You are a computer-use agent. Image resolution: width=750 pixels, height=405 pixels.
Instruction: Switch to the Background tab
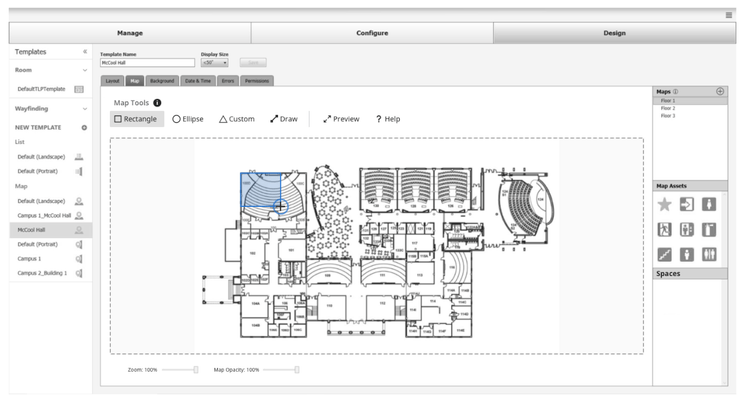coord(162,80)
